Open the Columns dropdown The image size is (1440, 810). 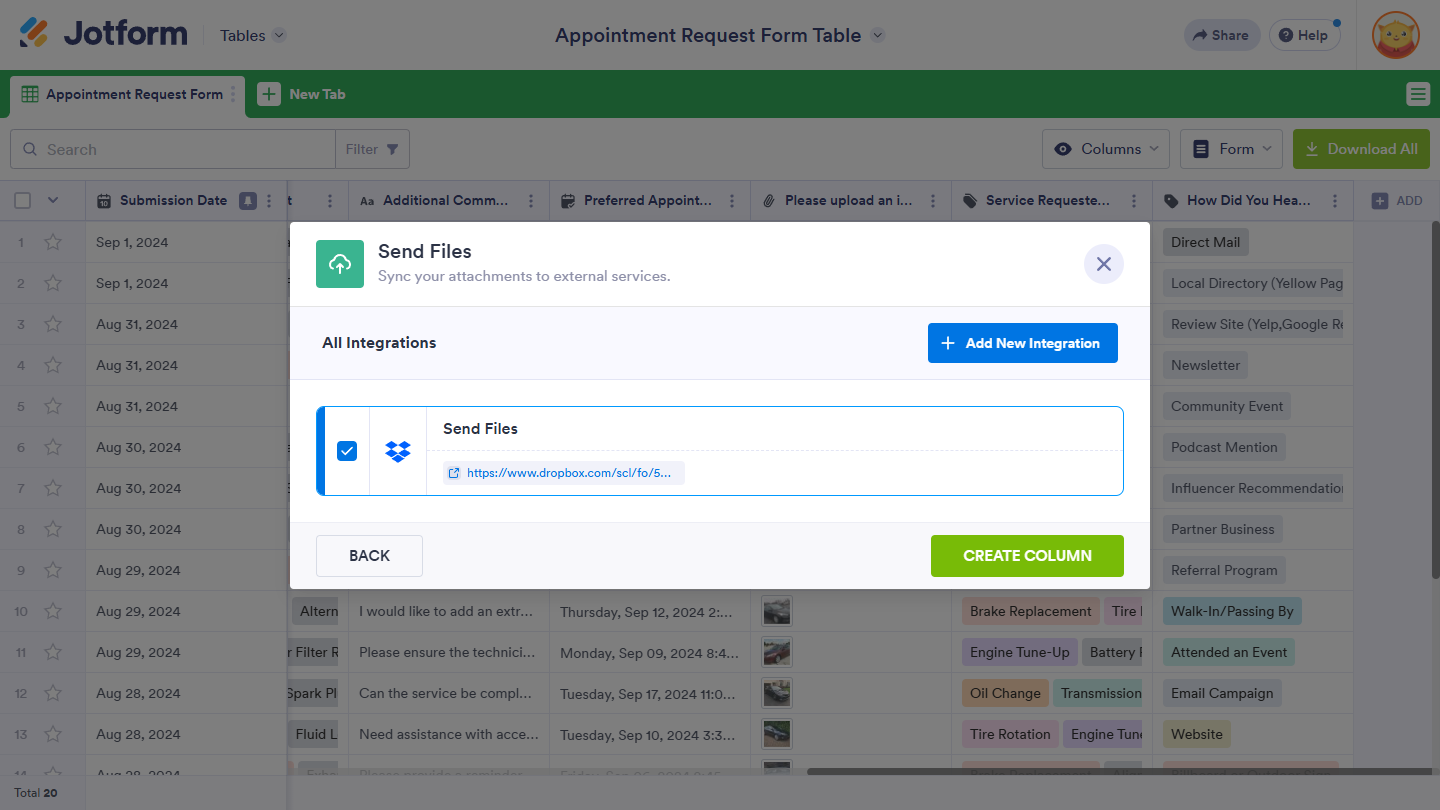point(1106,149)
